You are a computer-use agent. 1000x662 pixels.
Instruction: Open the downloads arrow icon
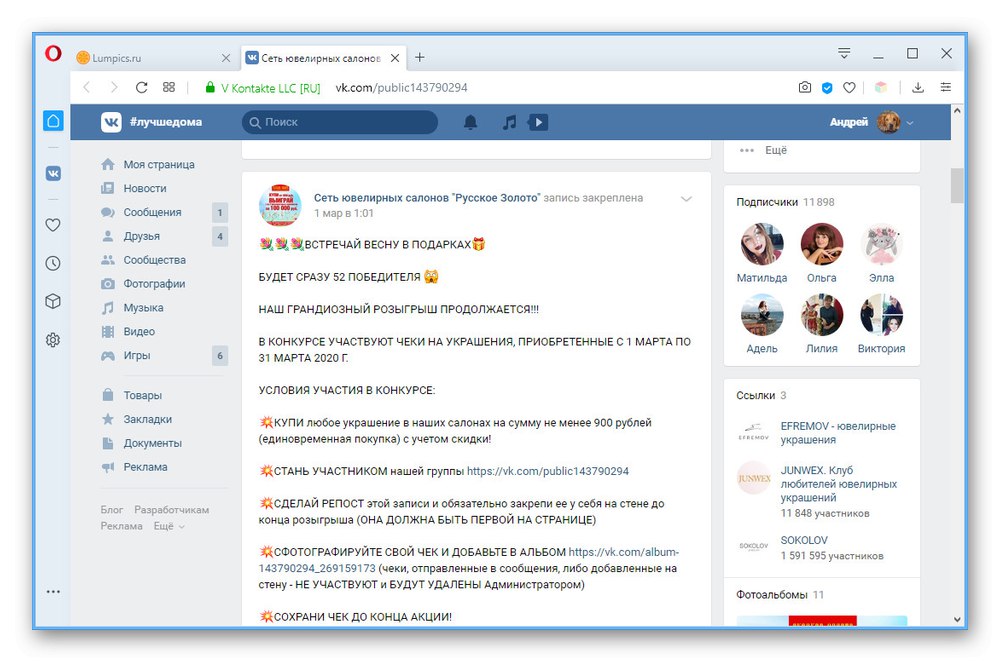point(918,87)
